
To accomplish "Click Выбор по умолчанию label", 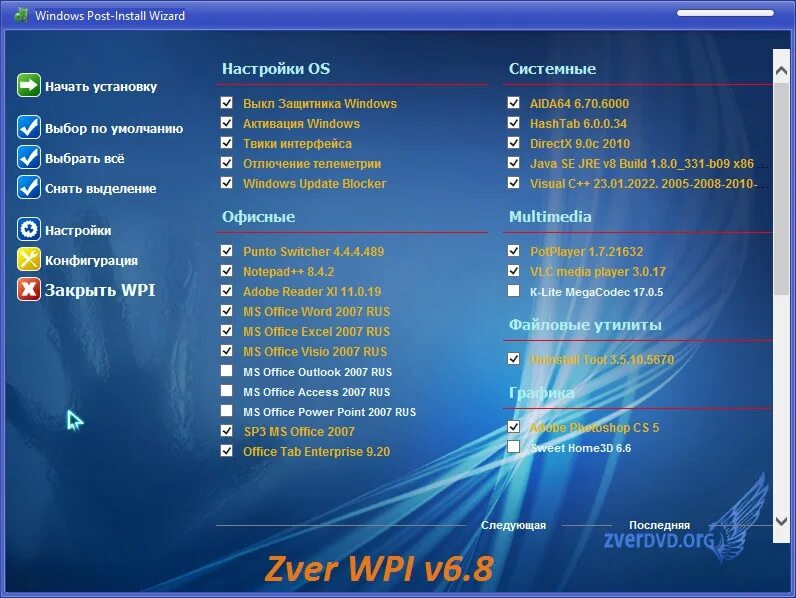I will (x=114, y=128).
